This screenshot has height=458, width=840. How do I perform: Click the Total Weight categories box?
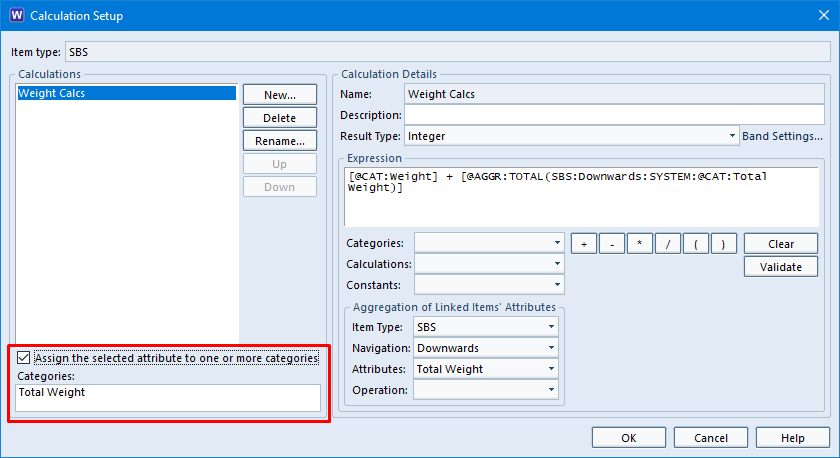pos(168,398)
